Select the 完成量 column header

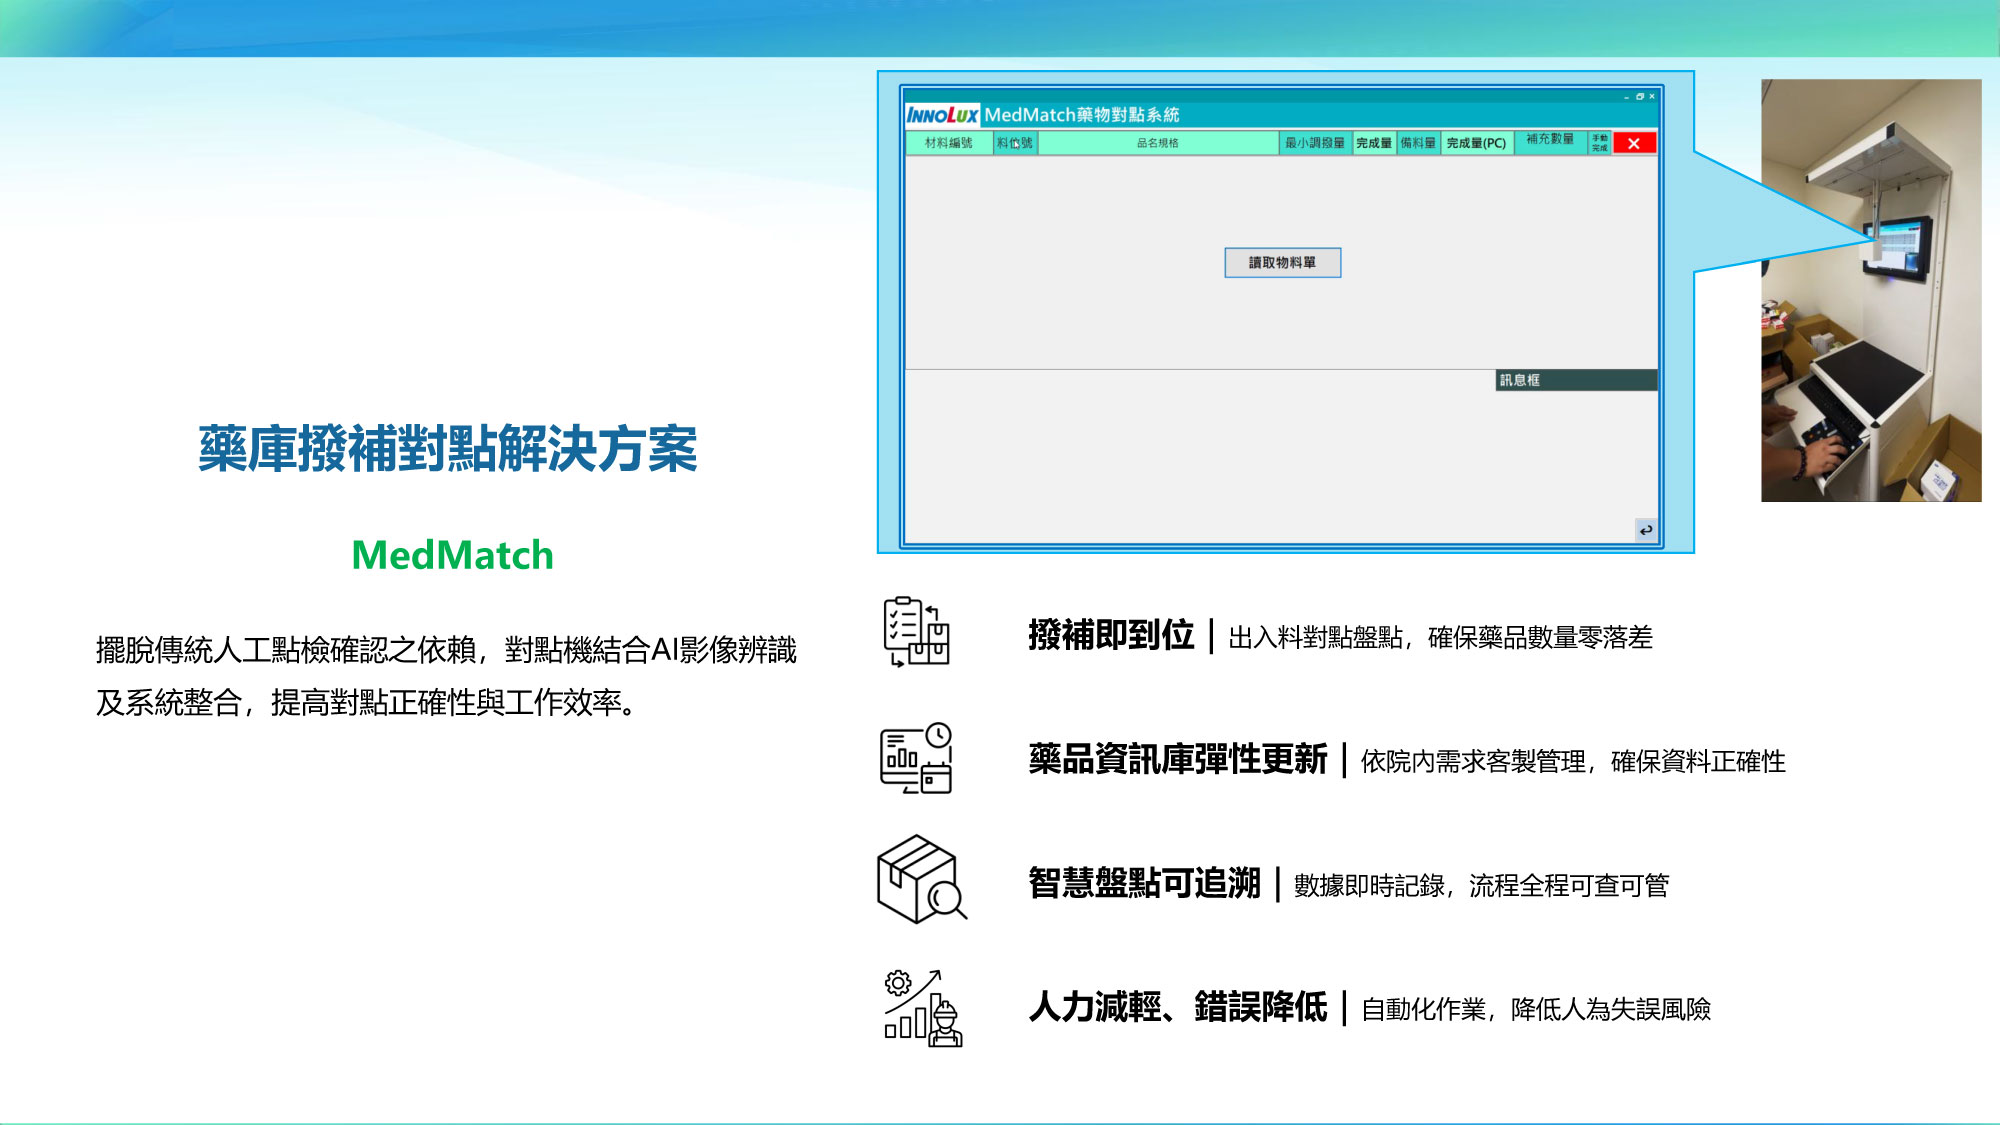tap(1374, 143)
